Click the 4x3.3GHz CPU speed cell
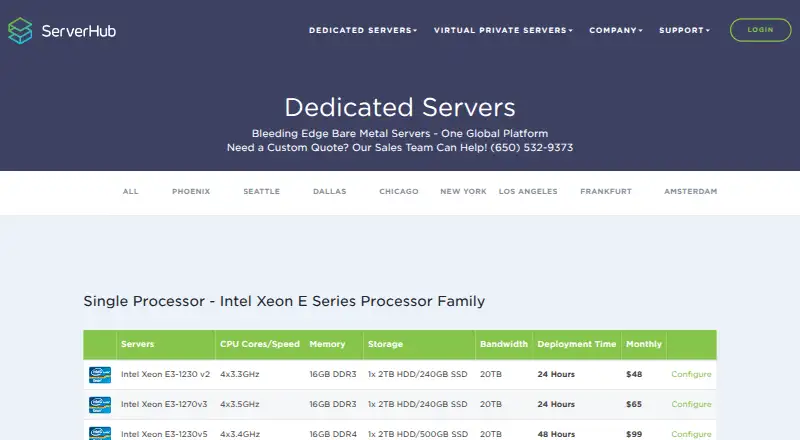The width and height of the screenshot is (800, 440). [x=239, y=374]
